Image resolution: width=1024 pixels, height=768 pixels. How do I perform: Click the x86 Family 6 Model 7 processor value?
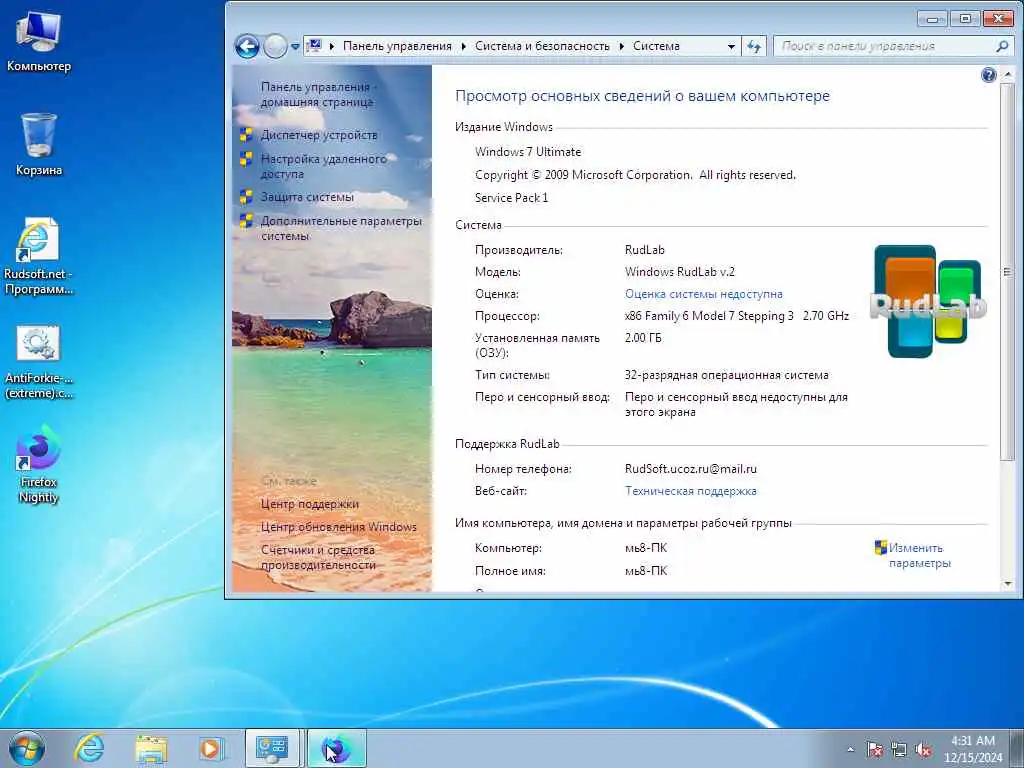[737, 316]
